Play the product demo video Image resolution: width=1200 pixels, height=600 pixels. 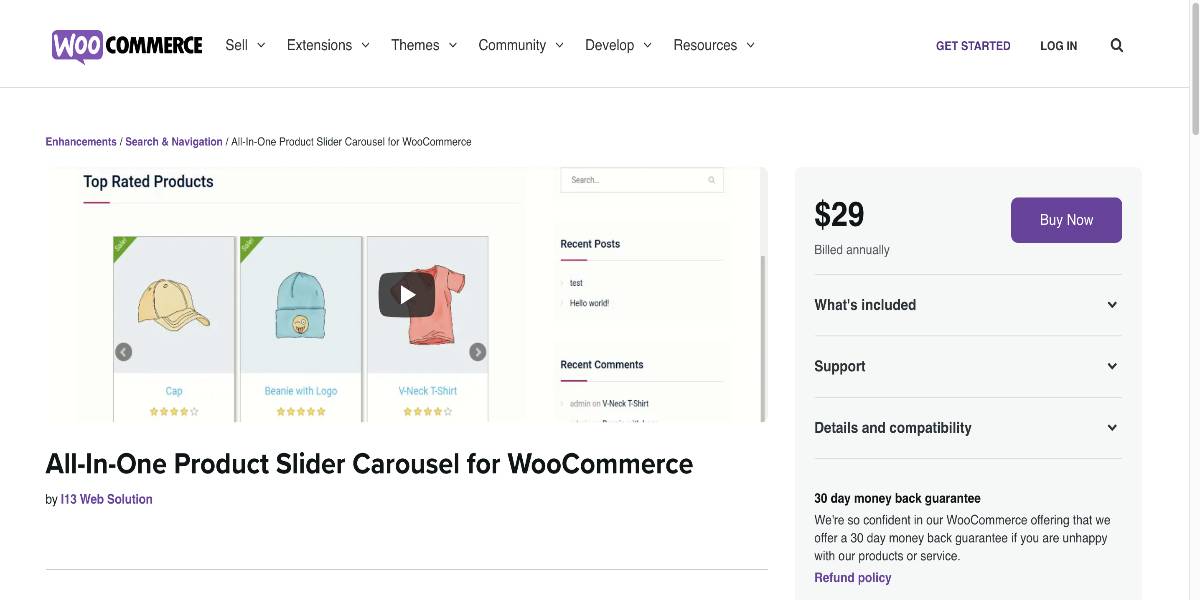pos(406,294)
